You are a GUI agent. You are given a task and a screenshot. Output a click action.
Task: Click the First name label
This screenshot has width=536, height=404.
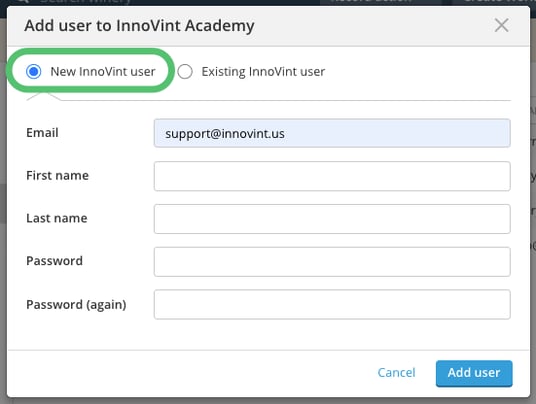pos(57,175)
